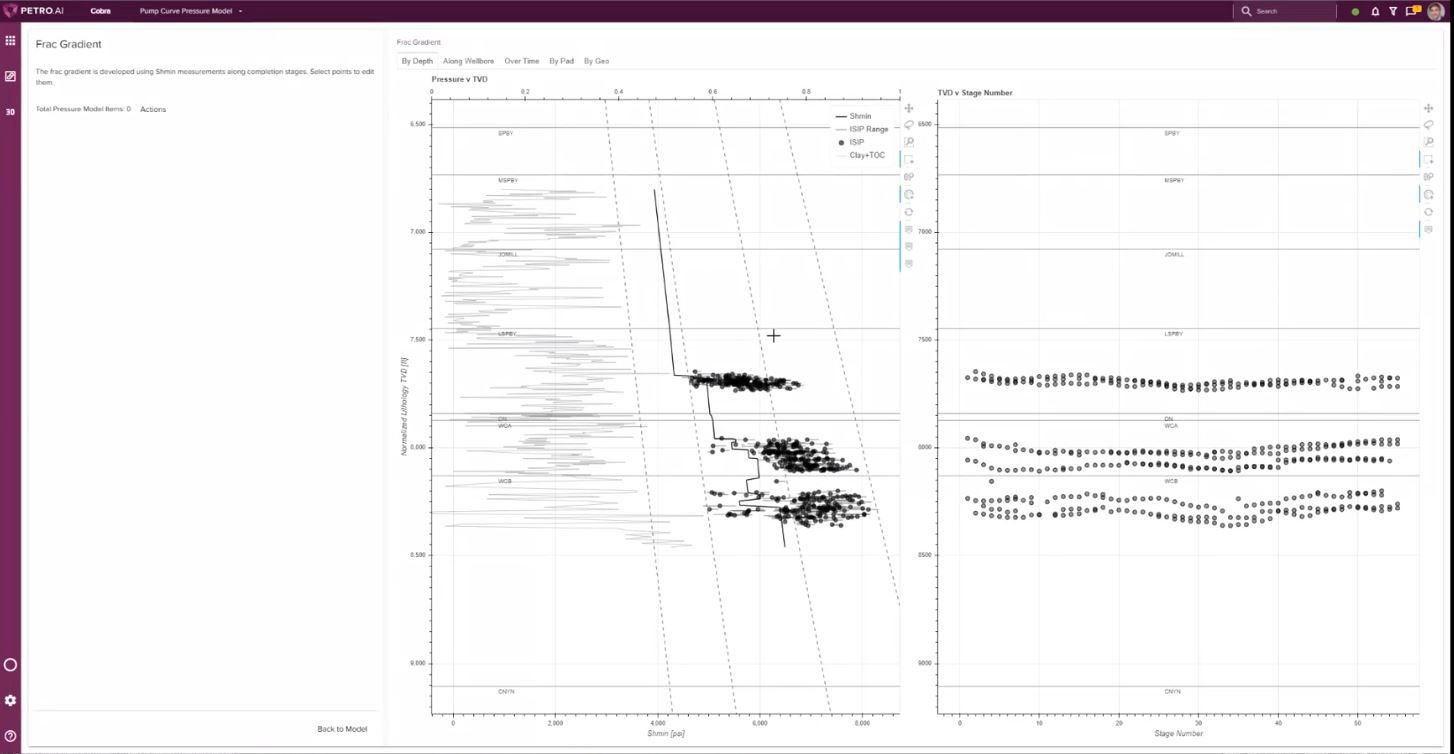
Task: Click the Shmin [psi] axis label
Action: click(665, 734)
